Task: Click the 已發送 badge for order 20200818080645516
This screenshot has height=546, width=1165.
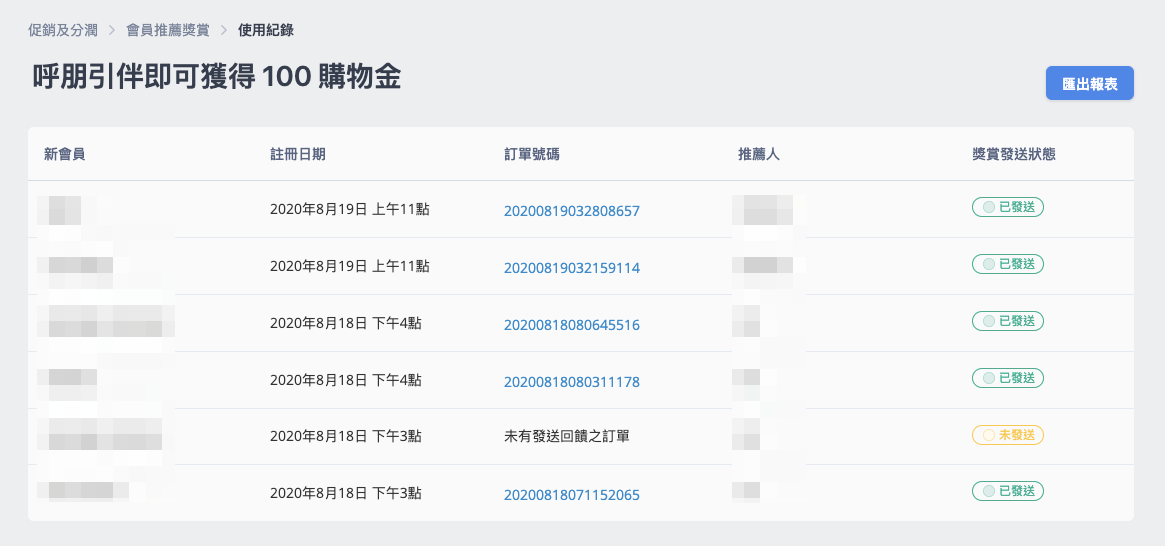Action: [x=1008, y=321]
